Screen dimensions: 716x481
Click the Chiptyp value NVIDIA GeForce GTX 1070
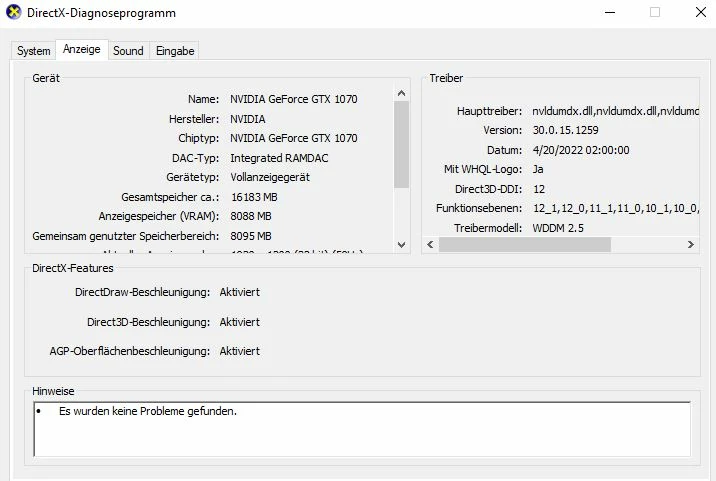[x=294, y=138]
